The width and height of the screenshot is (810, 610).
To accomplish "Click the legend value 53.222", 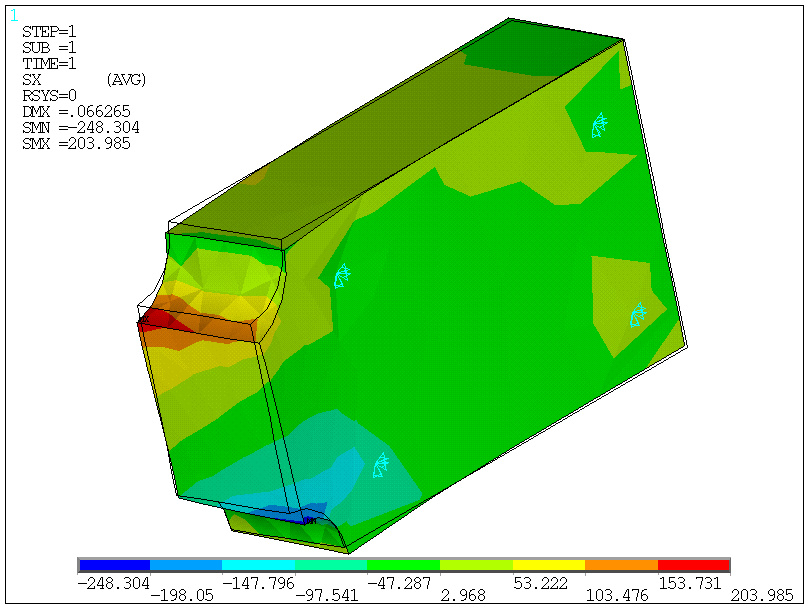I will pyautogui.click(x=540, y=583).
